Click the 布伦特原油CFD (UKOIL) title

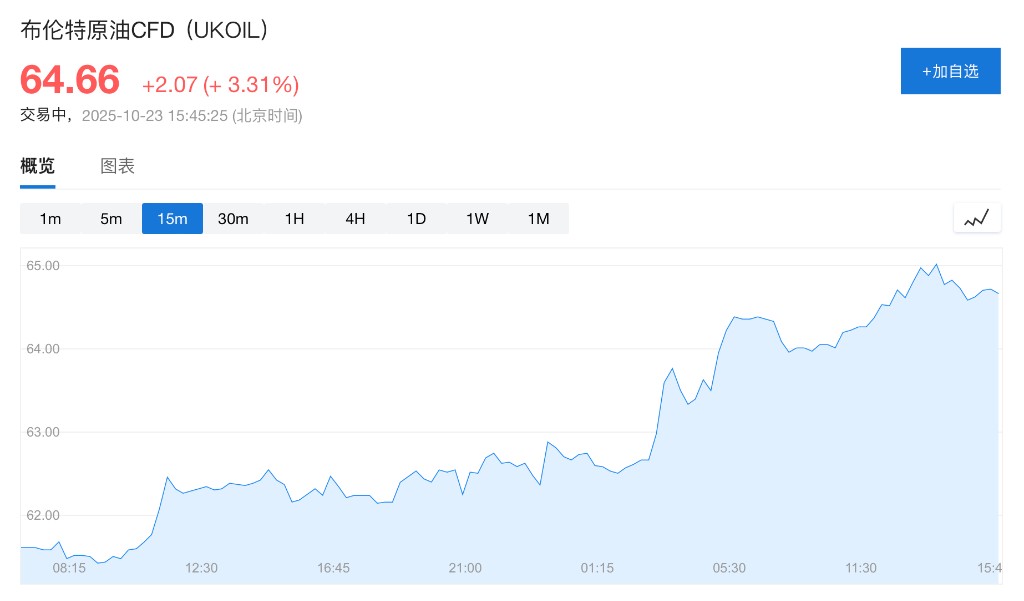coord(146,31)
